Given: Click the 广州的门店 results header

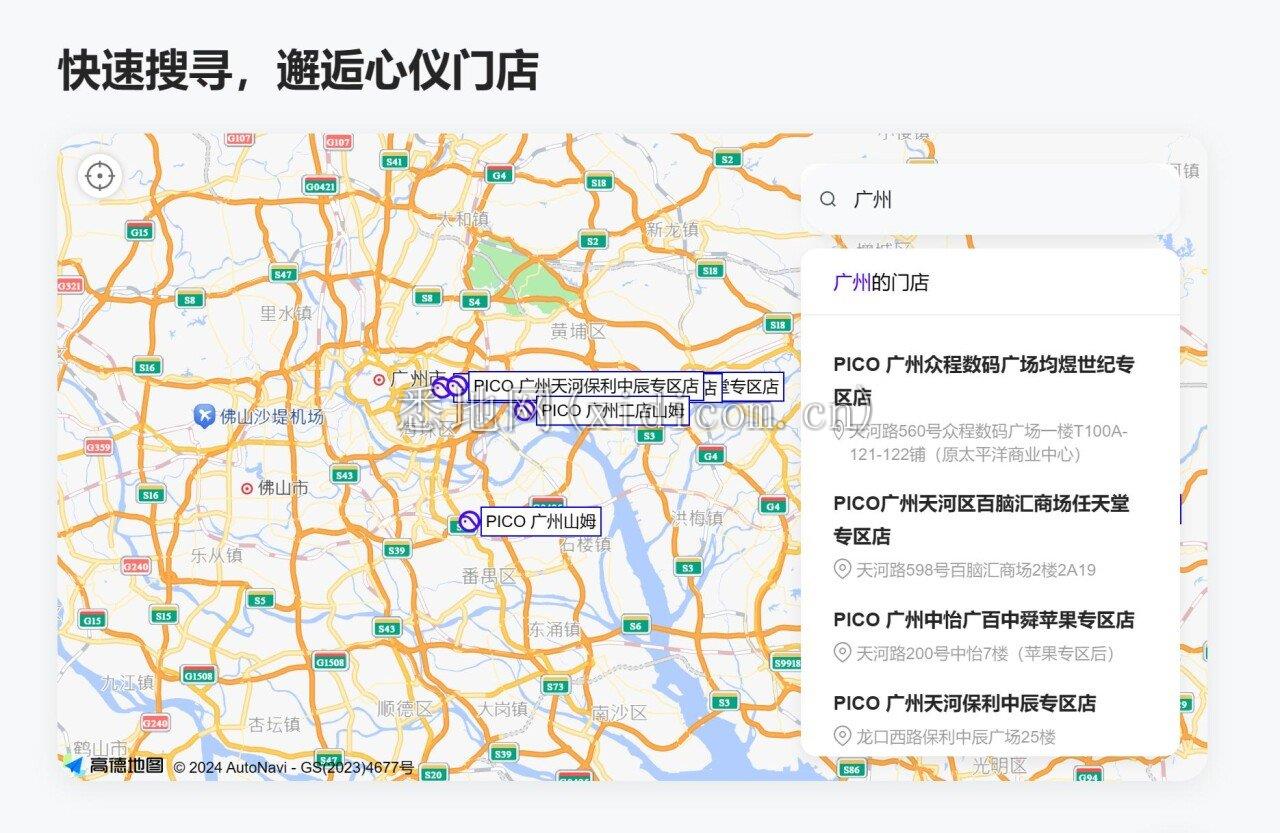Looking at the screenshot, I should [881, 282].
